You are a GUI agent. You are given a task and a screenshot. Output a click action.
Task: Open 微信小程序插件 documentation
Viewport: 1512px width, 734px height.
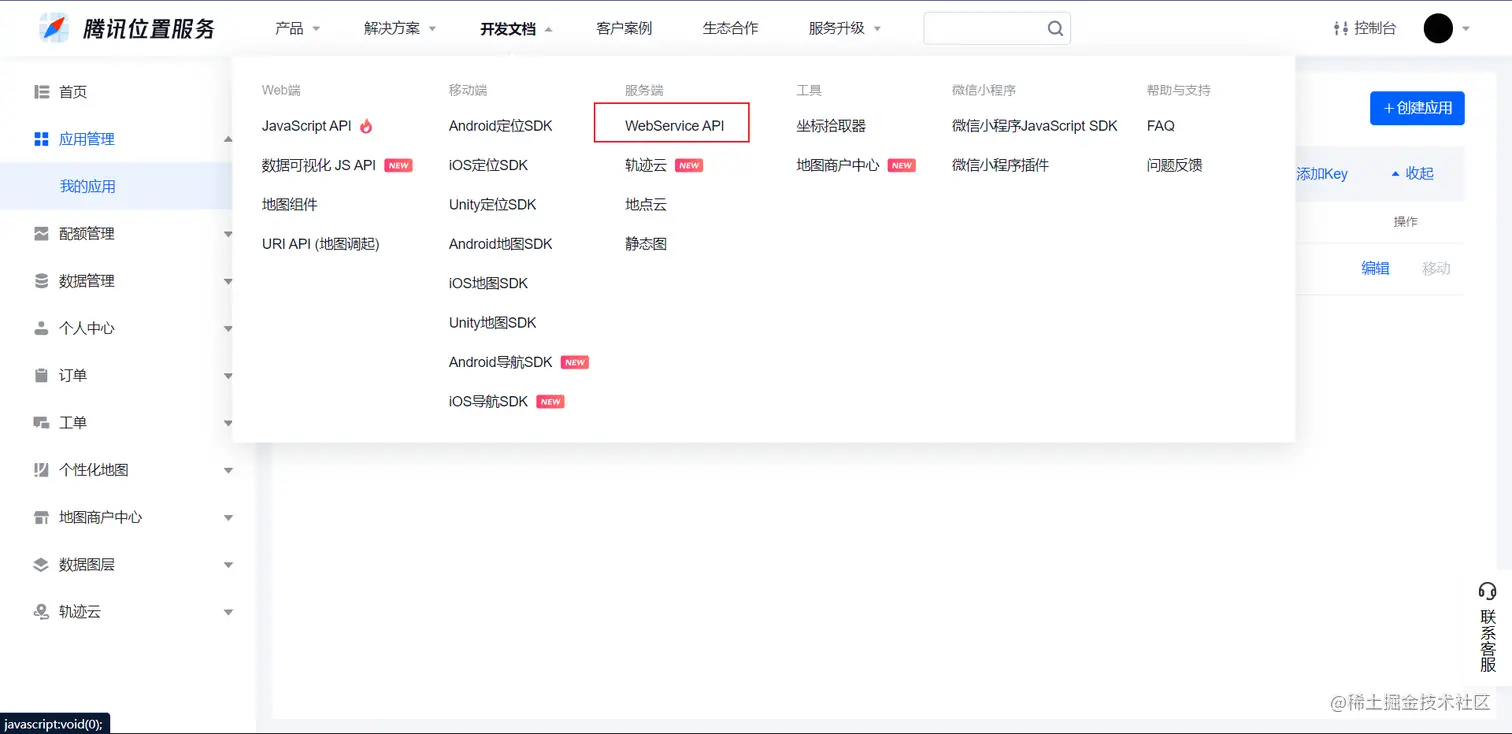(x=1000, y=165)
